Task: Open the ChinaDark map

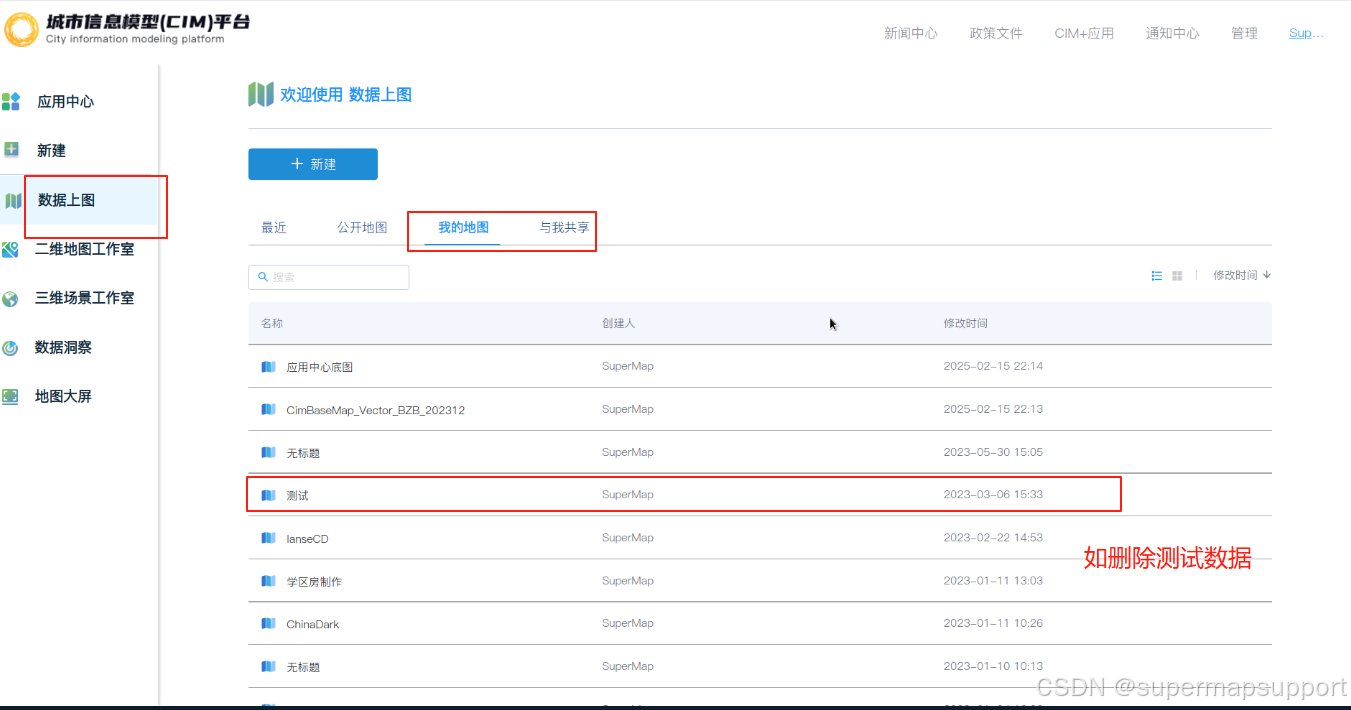Action: coord(760,624)
